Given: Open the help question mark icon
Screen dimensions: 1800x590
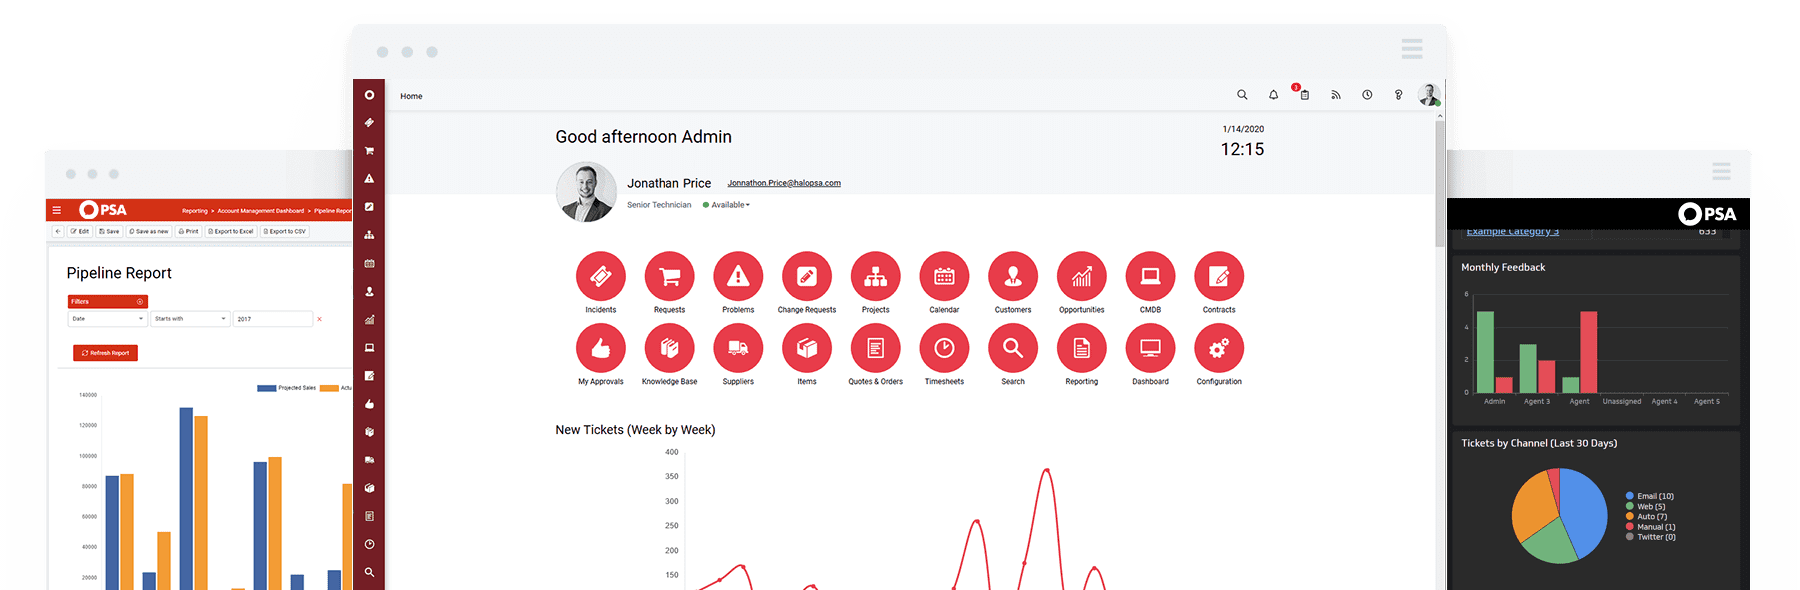Looking at the screenshot, I should click(x=1398, y=95).
